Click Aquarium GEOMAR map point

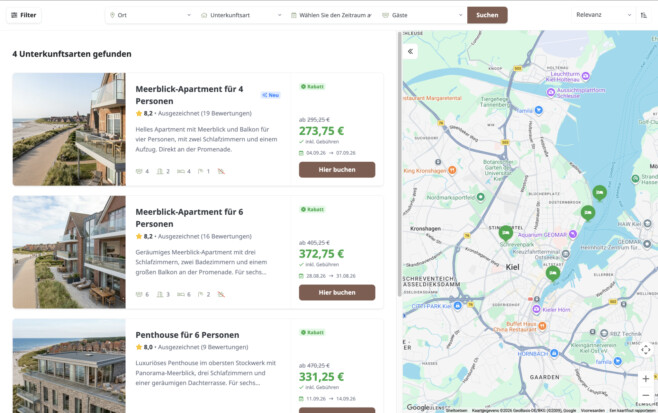coord(573,234)
